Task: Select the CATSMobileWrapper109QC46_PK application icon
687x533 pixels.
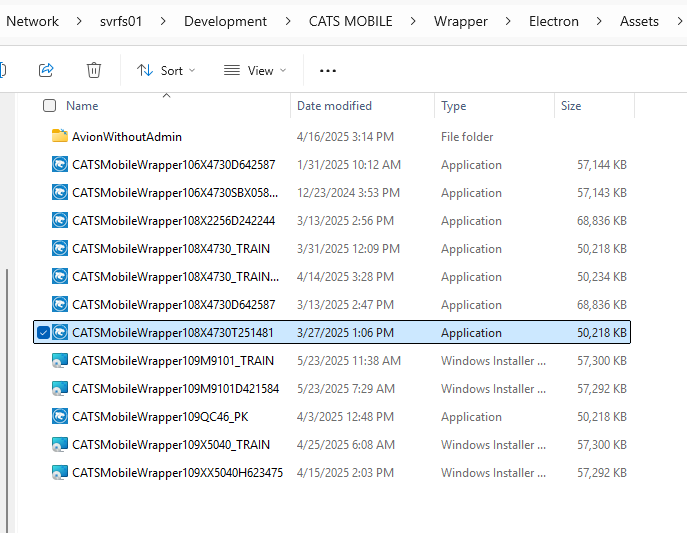Action: coord(60,417)
